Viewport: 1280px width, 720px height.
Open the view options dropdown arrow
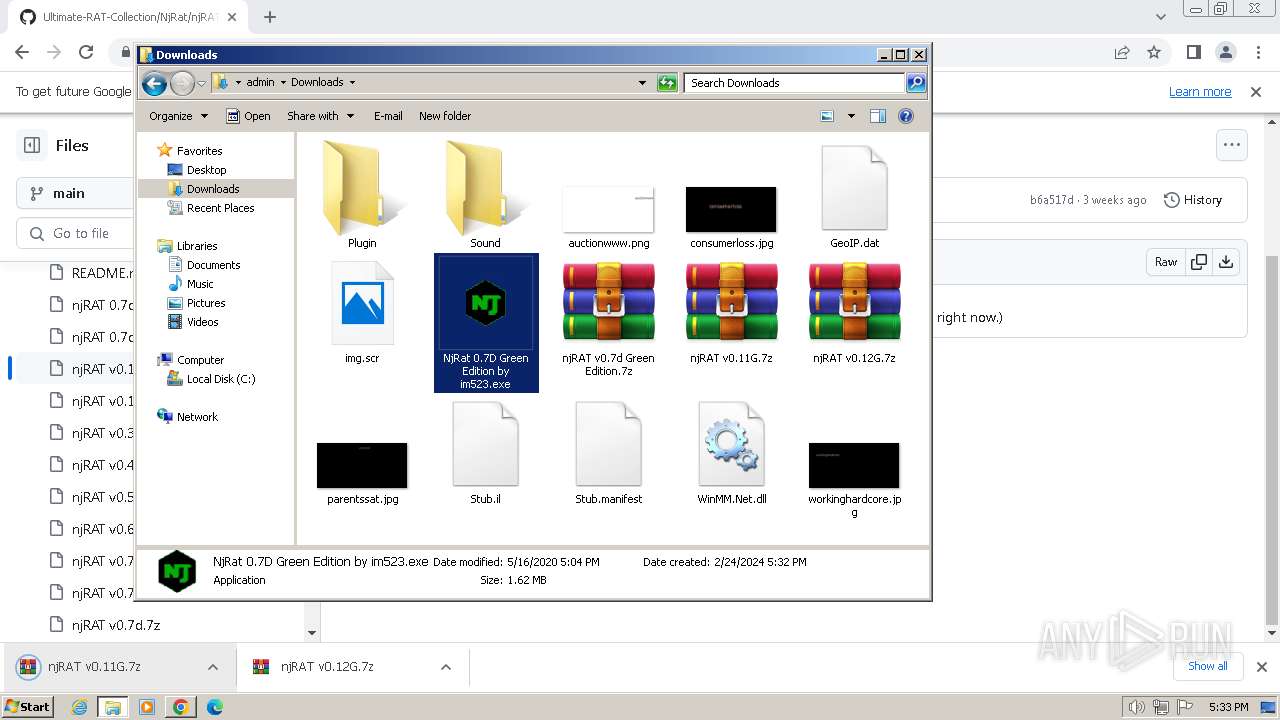pyautogui.click(x=851, y=116)
